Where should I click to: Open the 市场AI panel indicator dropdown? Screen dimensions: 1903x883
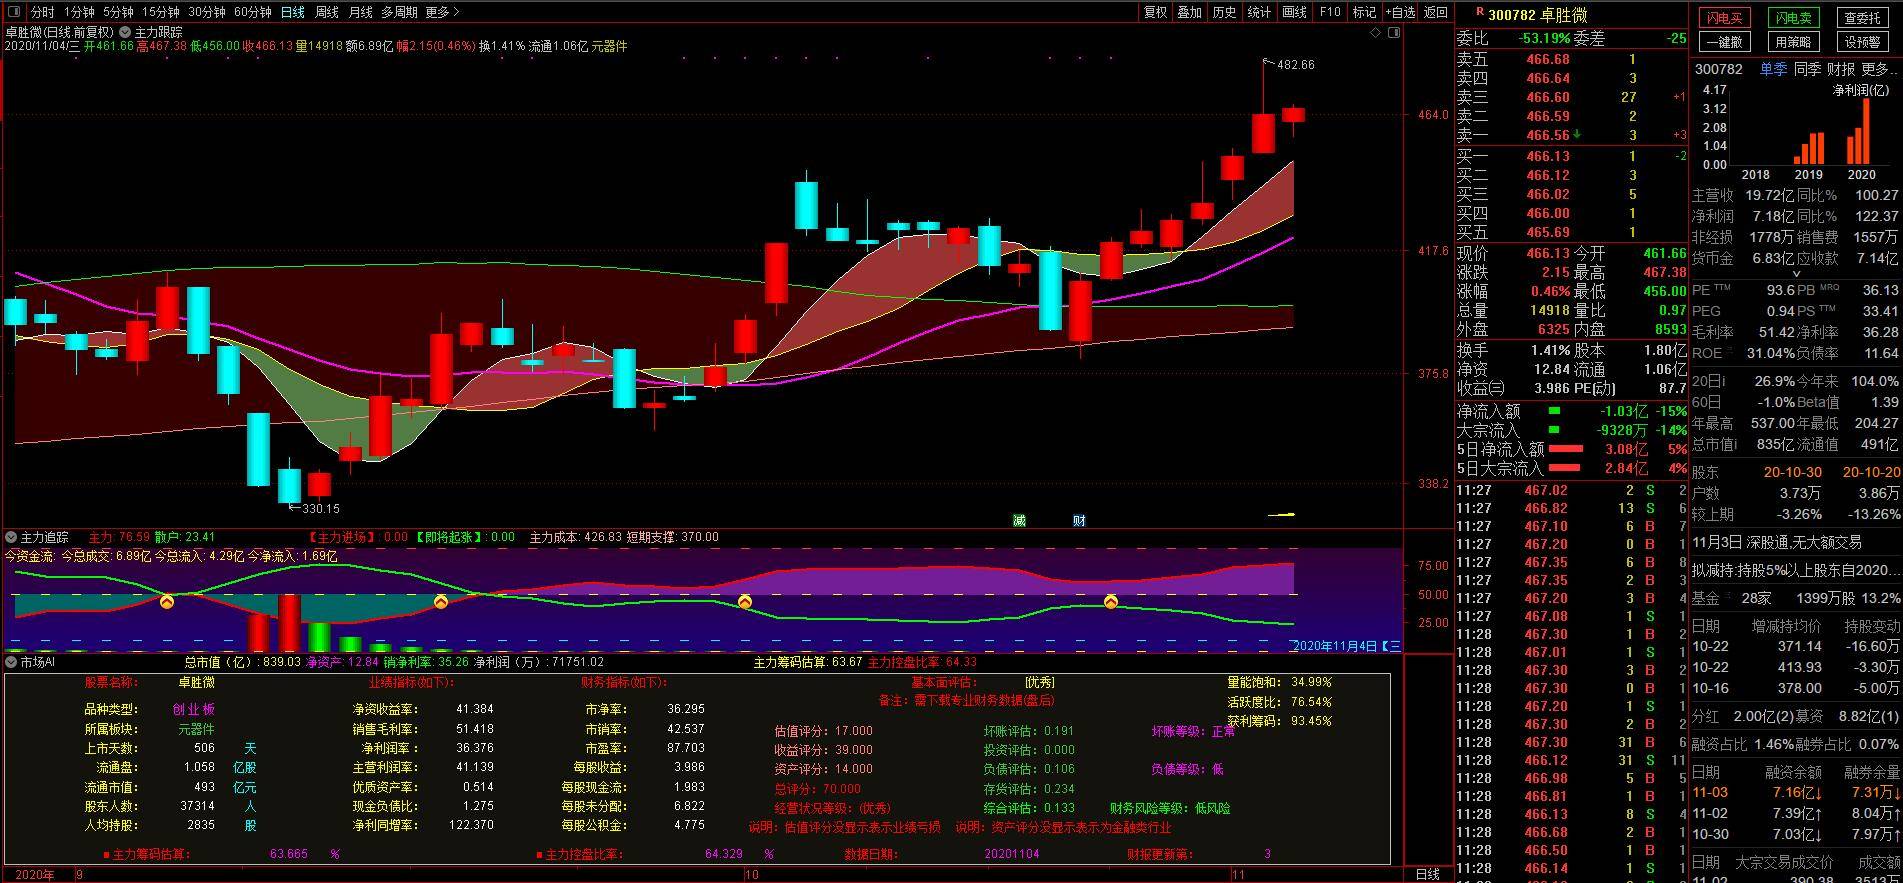click(11, 662)
